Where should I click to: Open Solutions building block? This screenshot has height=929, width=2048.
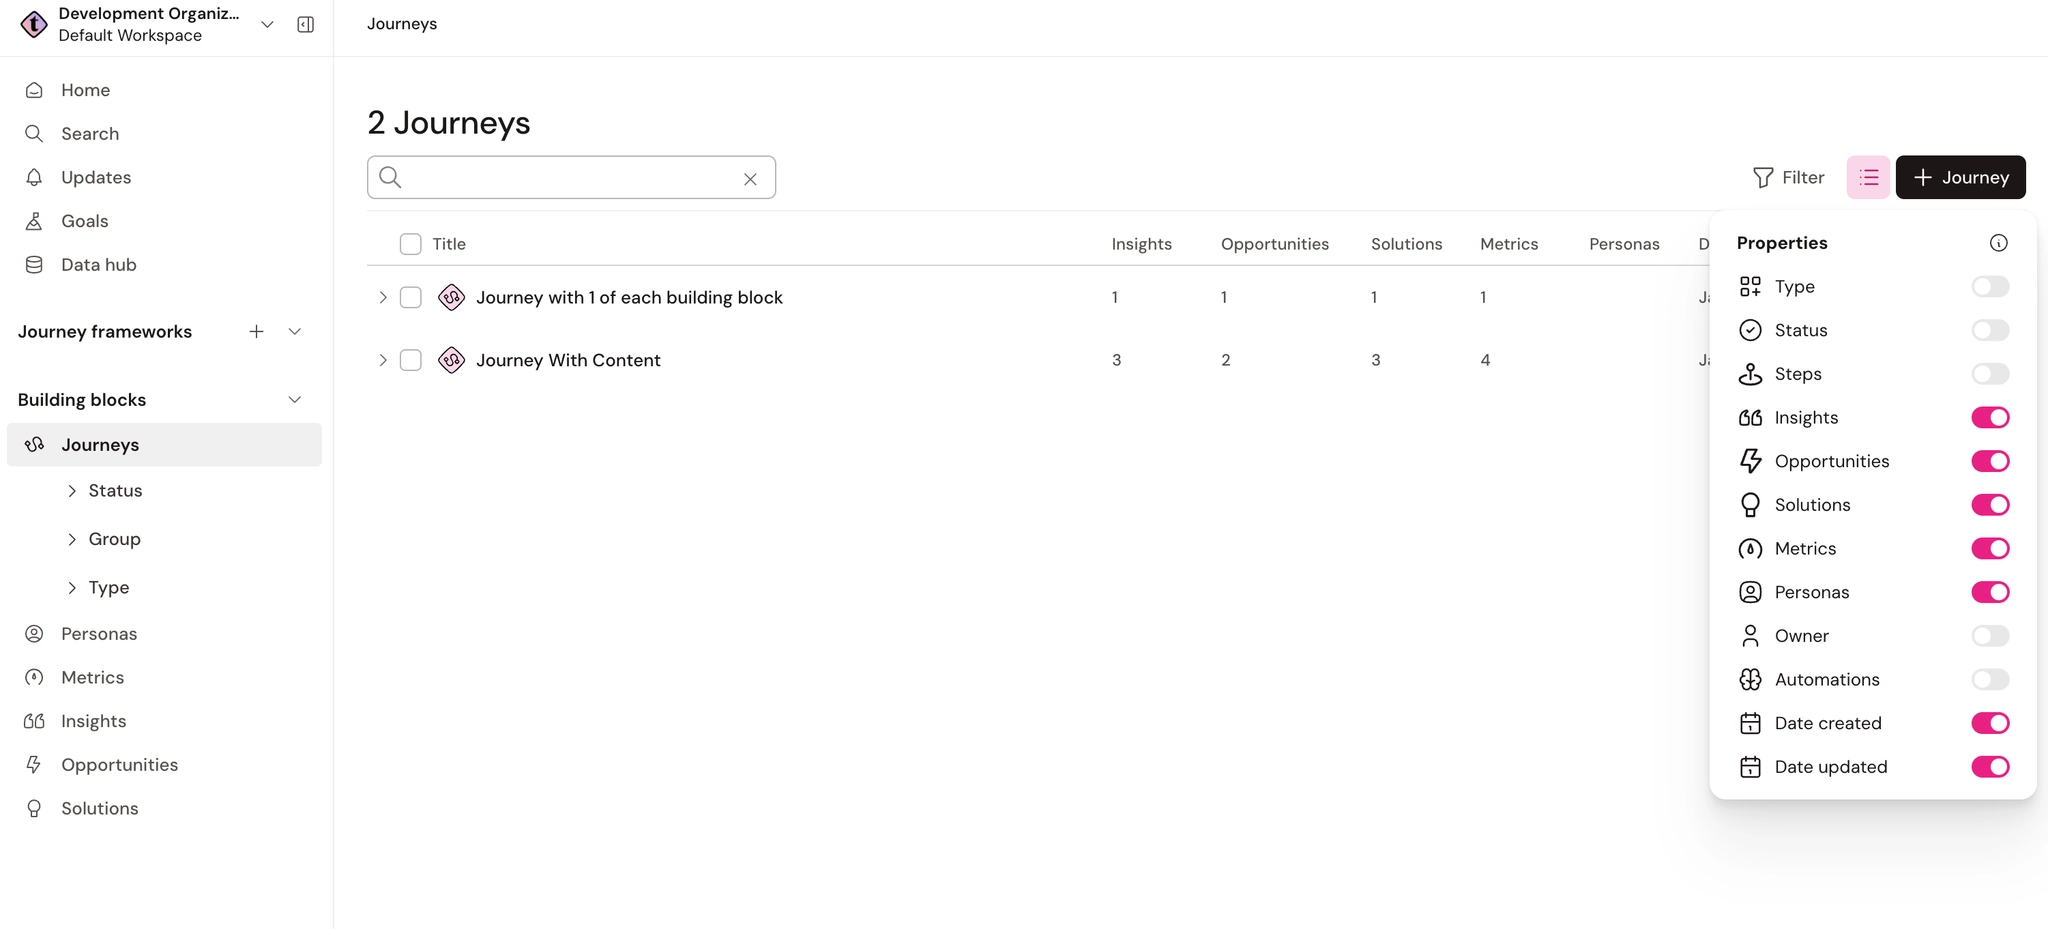(x=99, y=809)
